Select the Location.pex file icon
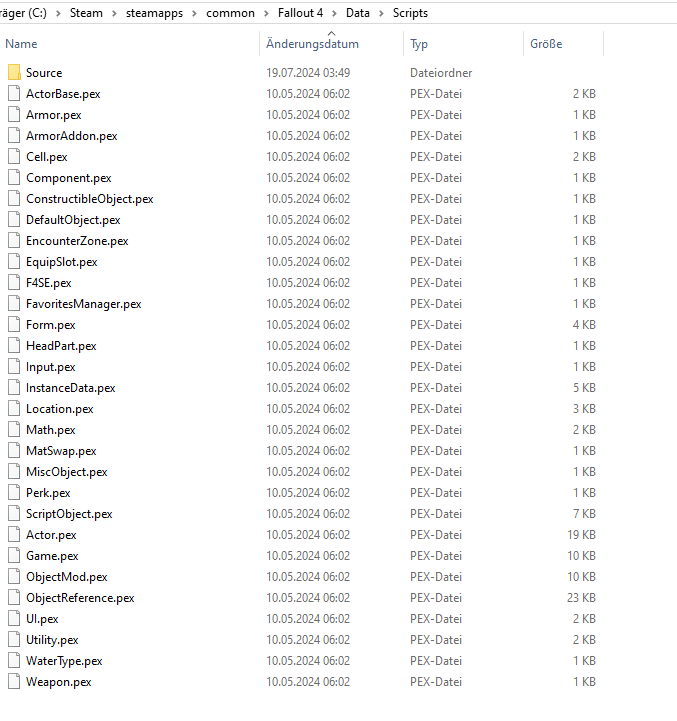This screenshot has height=721, width=677. coord(14,409)
